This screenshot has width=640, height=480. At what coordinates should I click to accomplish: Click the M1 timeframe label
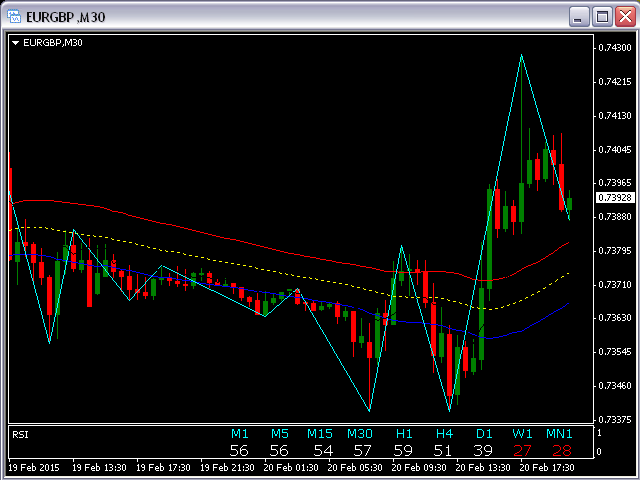click(240, 433)
